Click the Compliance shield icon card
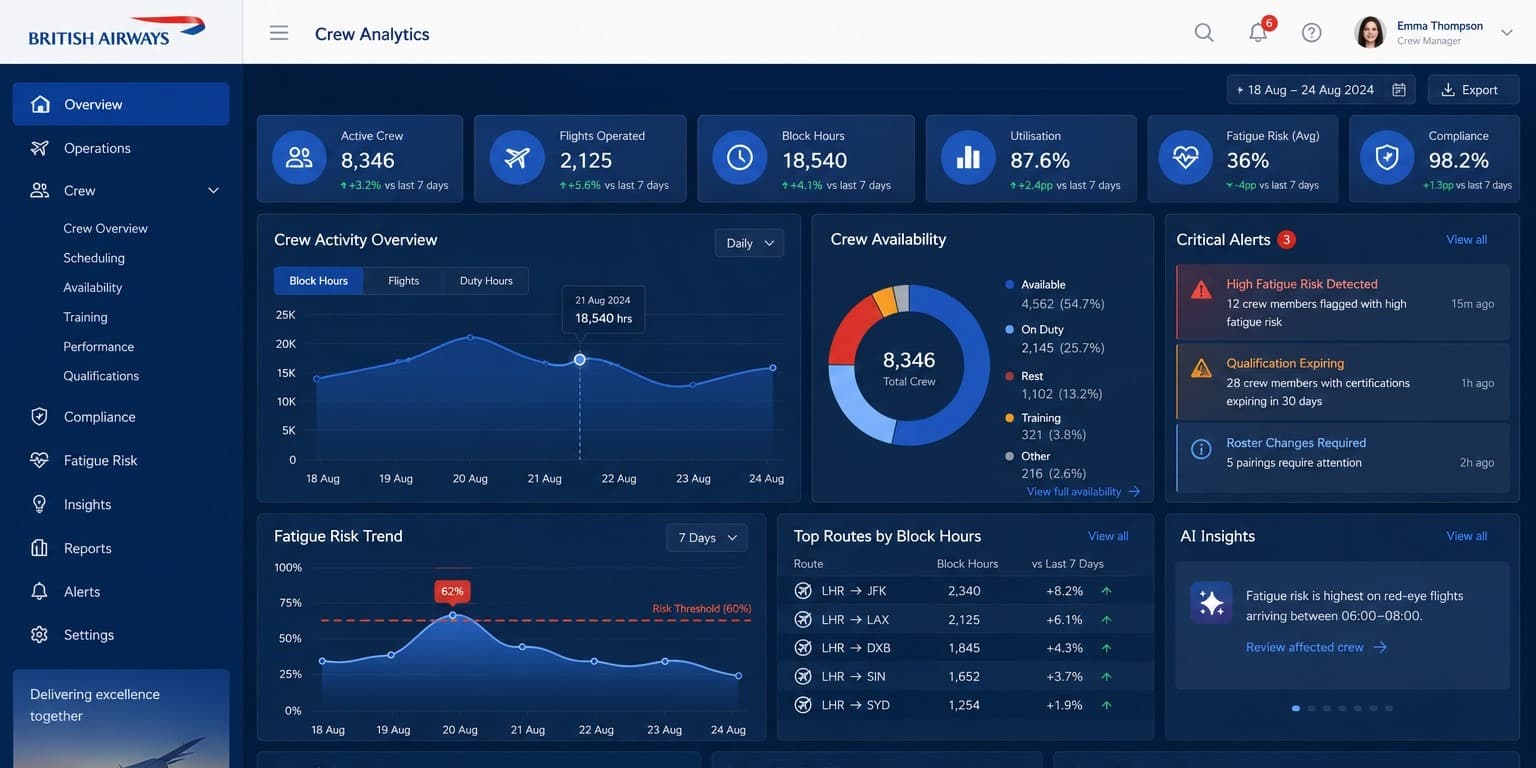 [1387, 158]
